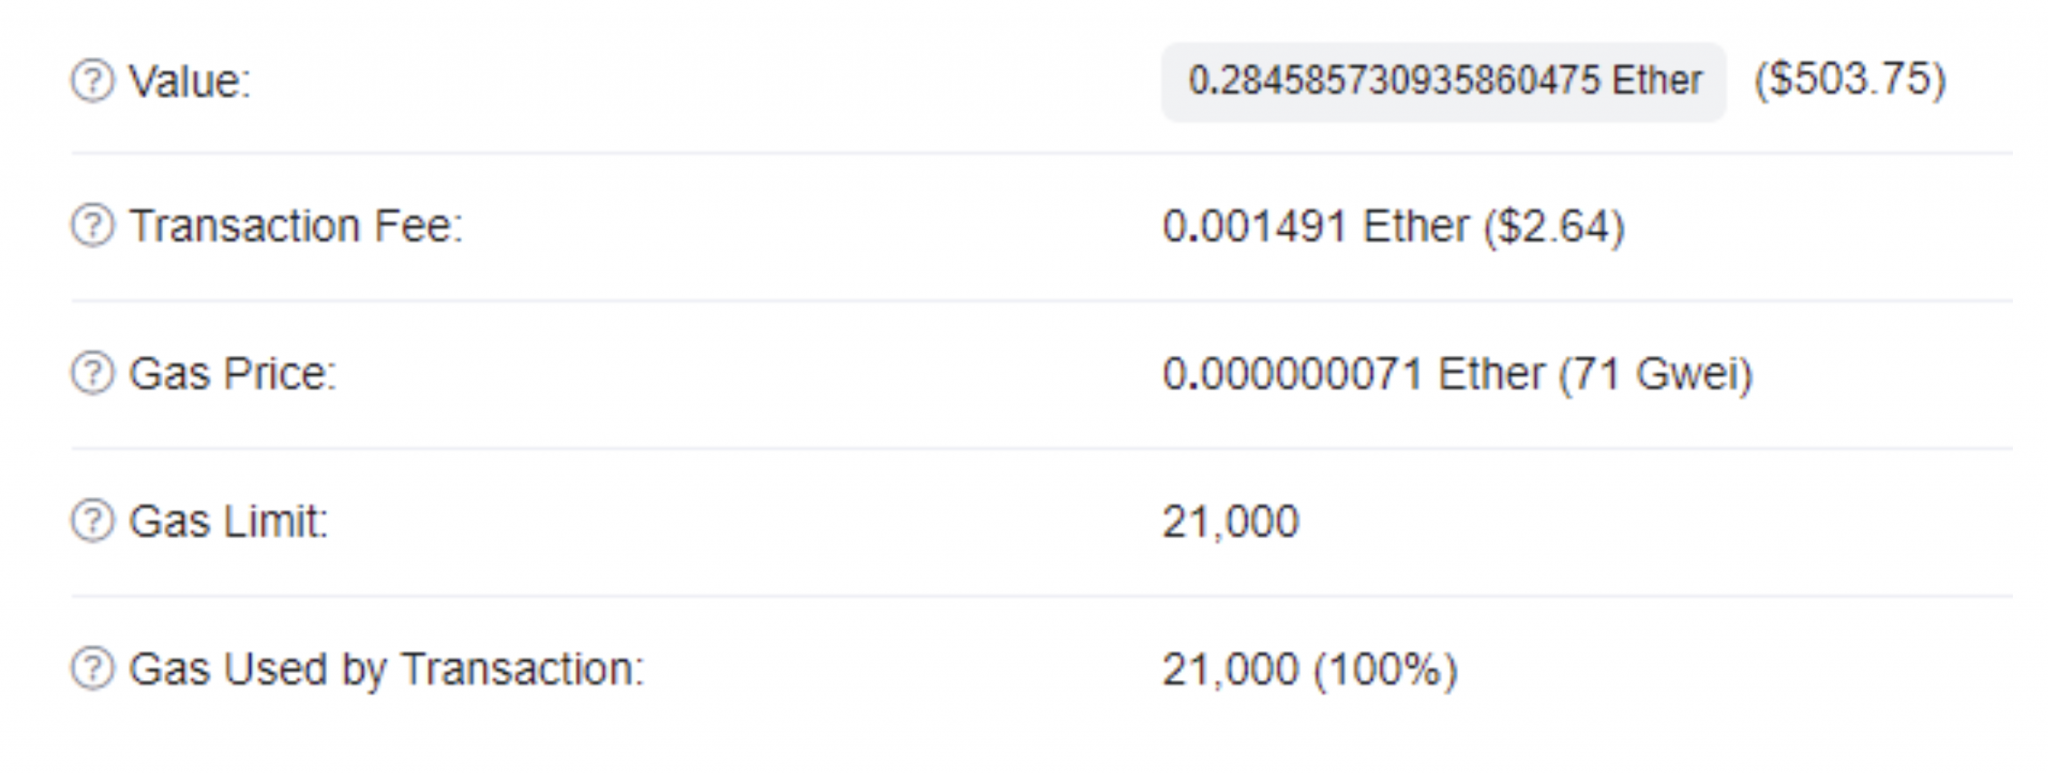Click the Gas Used by Transaction: label
Screen dimensions: 2048x773
[387, 669]
